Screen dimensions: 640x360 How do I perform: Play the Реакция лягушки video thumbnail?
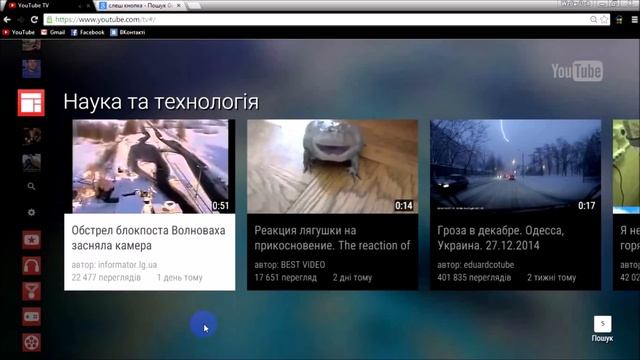coord(333,166)
